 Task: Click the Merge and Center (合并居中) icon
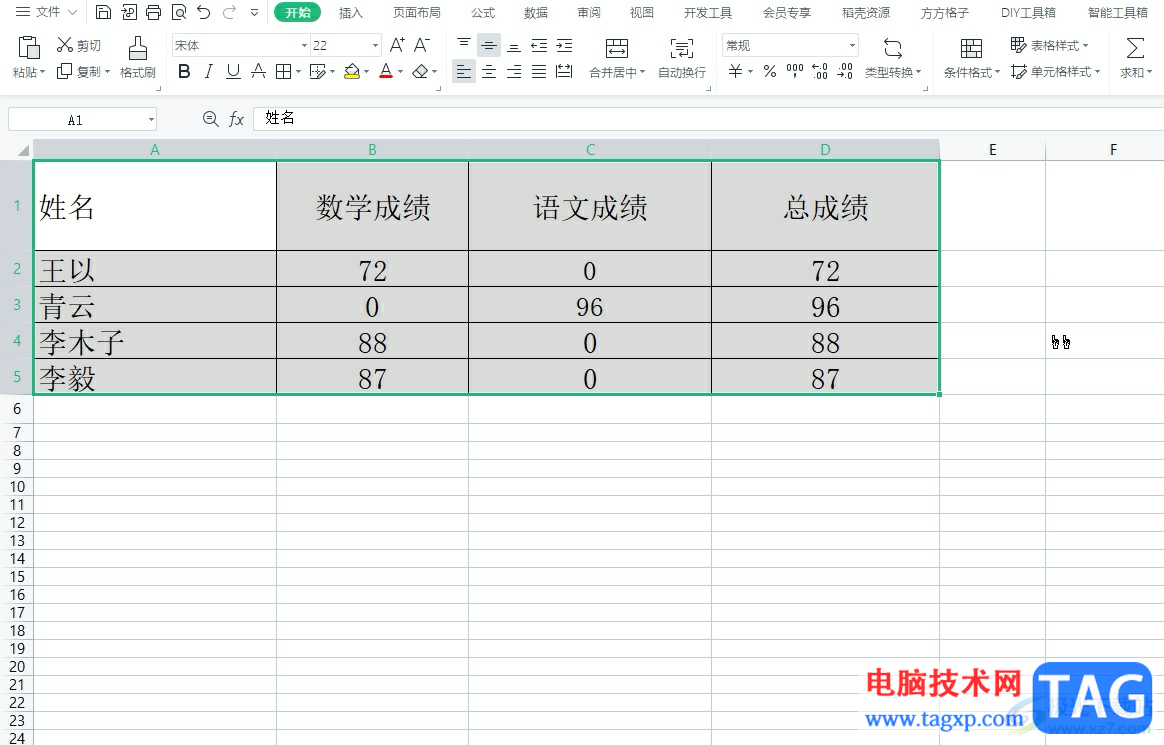(x=616, y=48)
